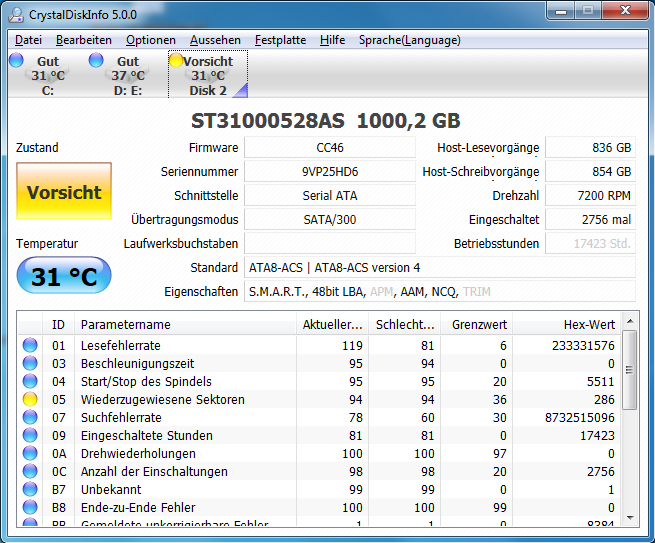This screenshot has height=543, width=655.
Task: Click status icon for Ende-zu-Ende Fehler
Action: [x=30, y=507]
